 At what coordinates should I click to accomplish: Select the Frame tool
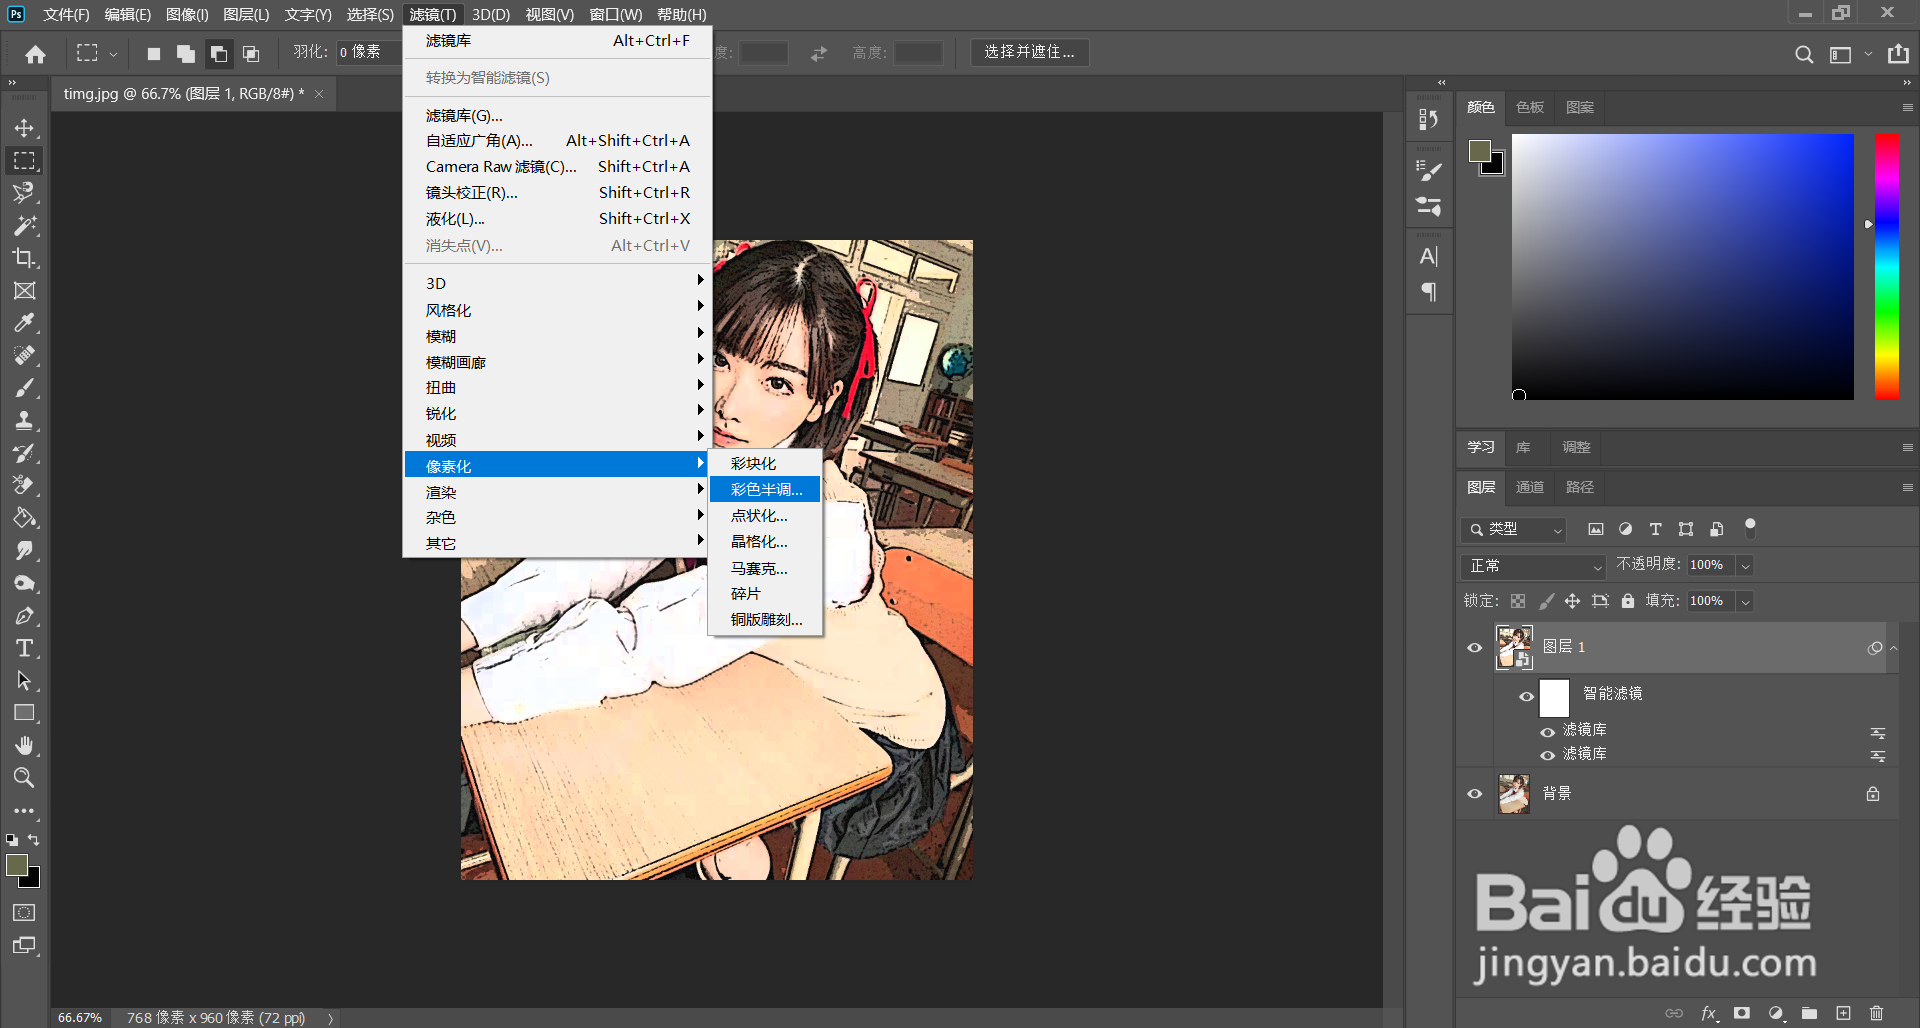pyautogui.click(x=24, y=290)
